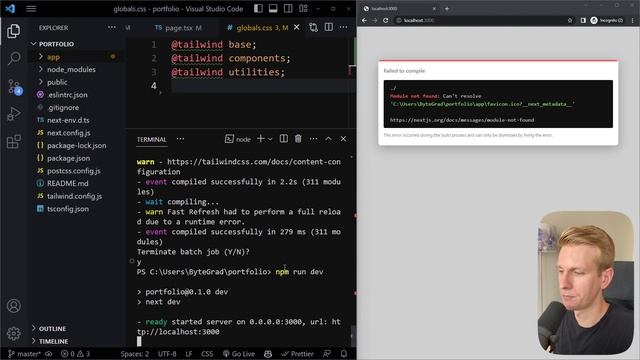Click the Prettier status item

pyautogui.click(x=297, y=354)
